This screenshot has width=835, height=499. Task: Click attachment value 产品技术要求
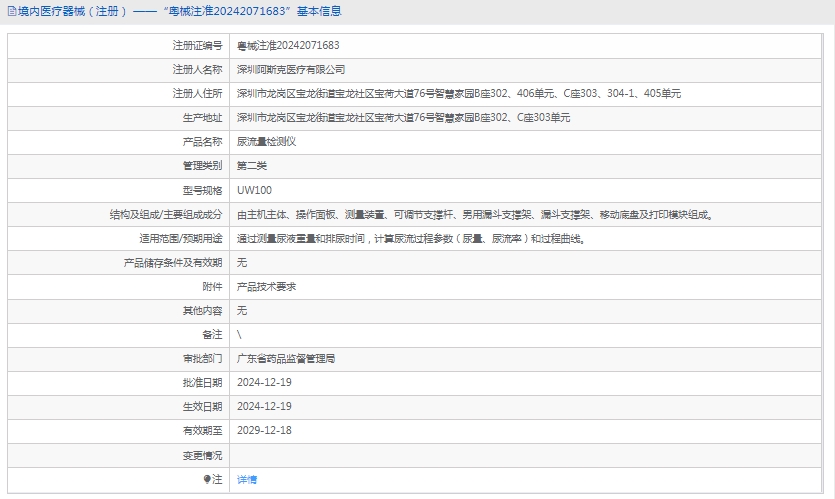266,286
